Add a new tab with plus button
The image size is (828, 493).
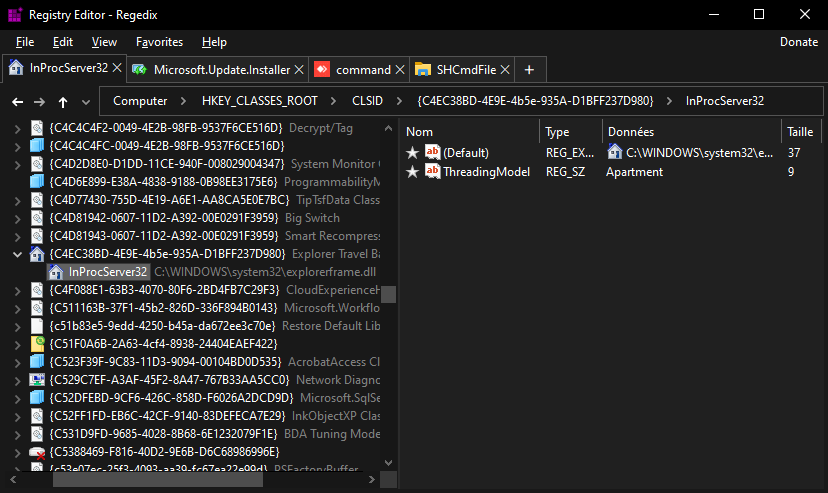(x=529, y=70)
